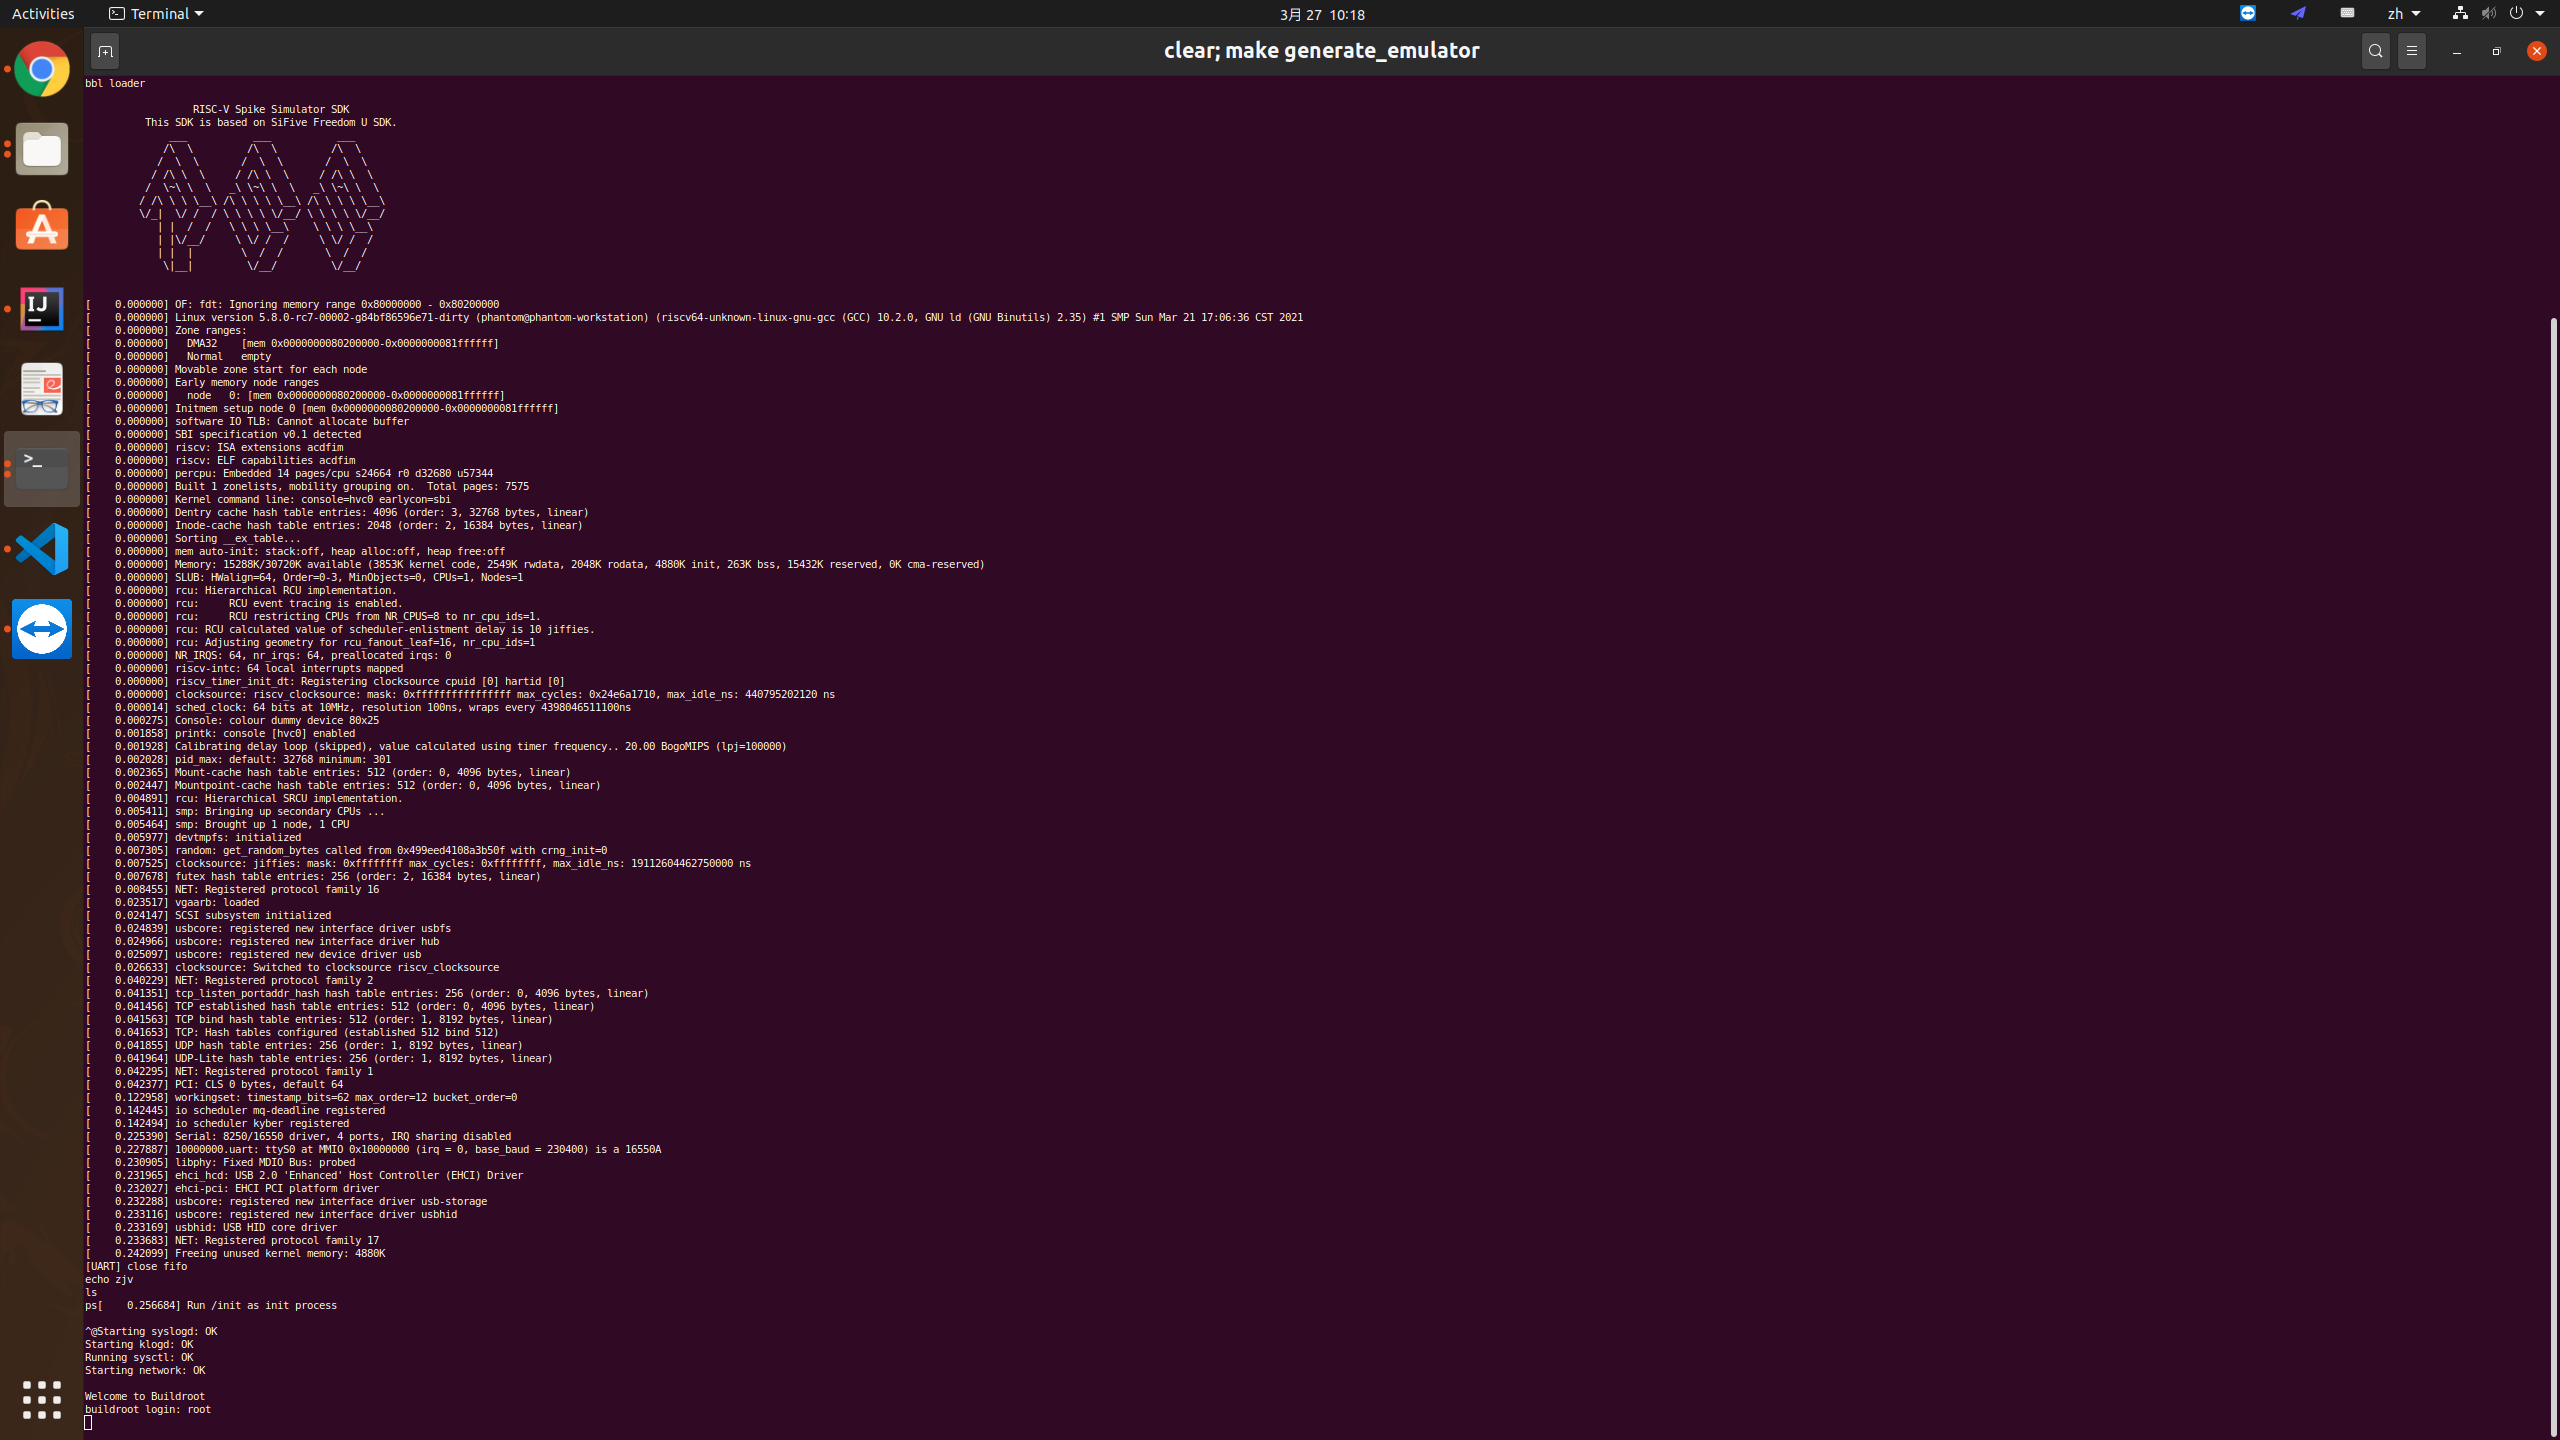
Task: Launch Google Chrome from the dock
Action: (x=42, y=69)
